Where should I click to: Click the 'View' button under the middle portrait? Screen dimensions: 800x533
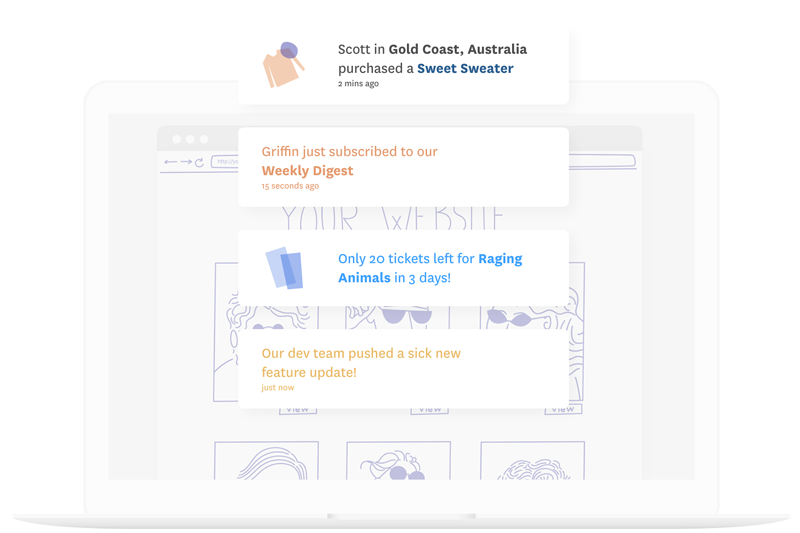point(430,410)
